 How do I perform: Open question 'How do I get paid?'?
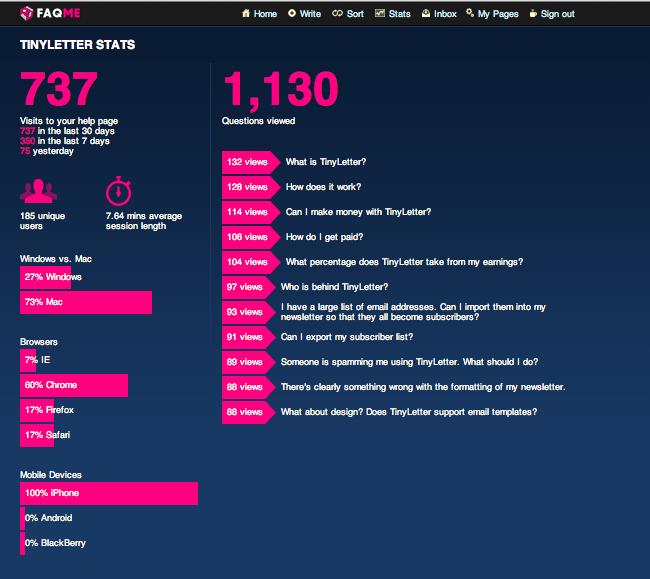click(324, 237)
